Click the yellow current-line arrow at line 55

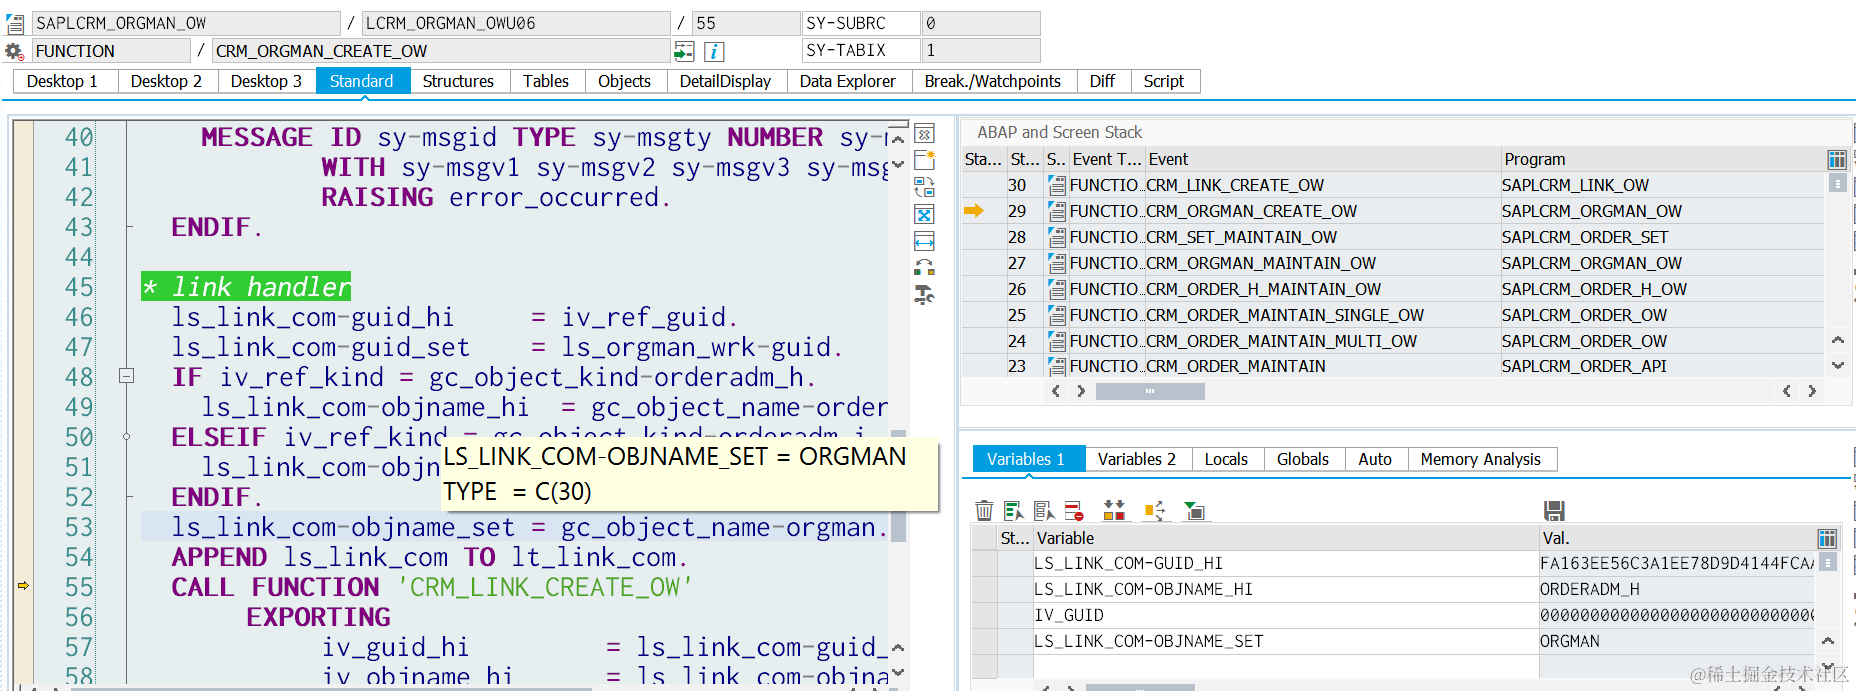[23, 585]
